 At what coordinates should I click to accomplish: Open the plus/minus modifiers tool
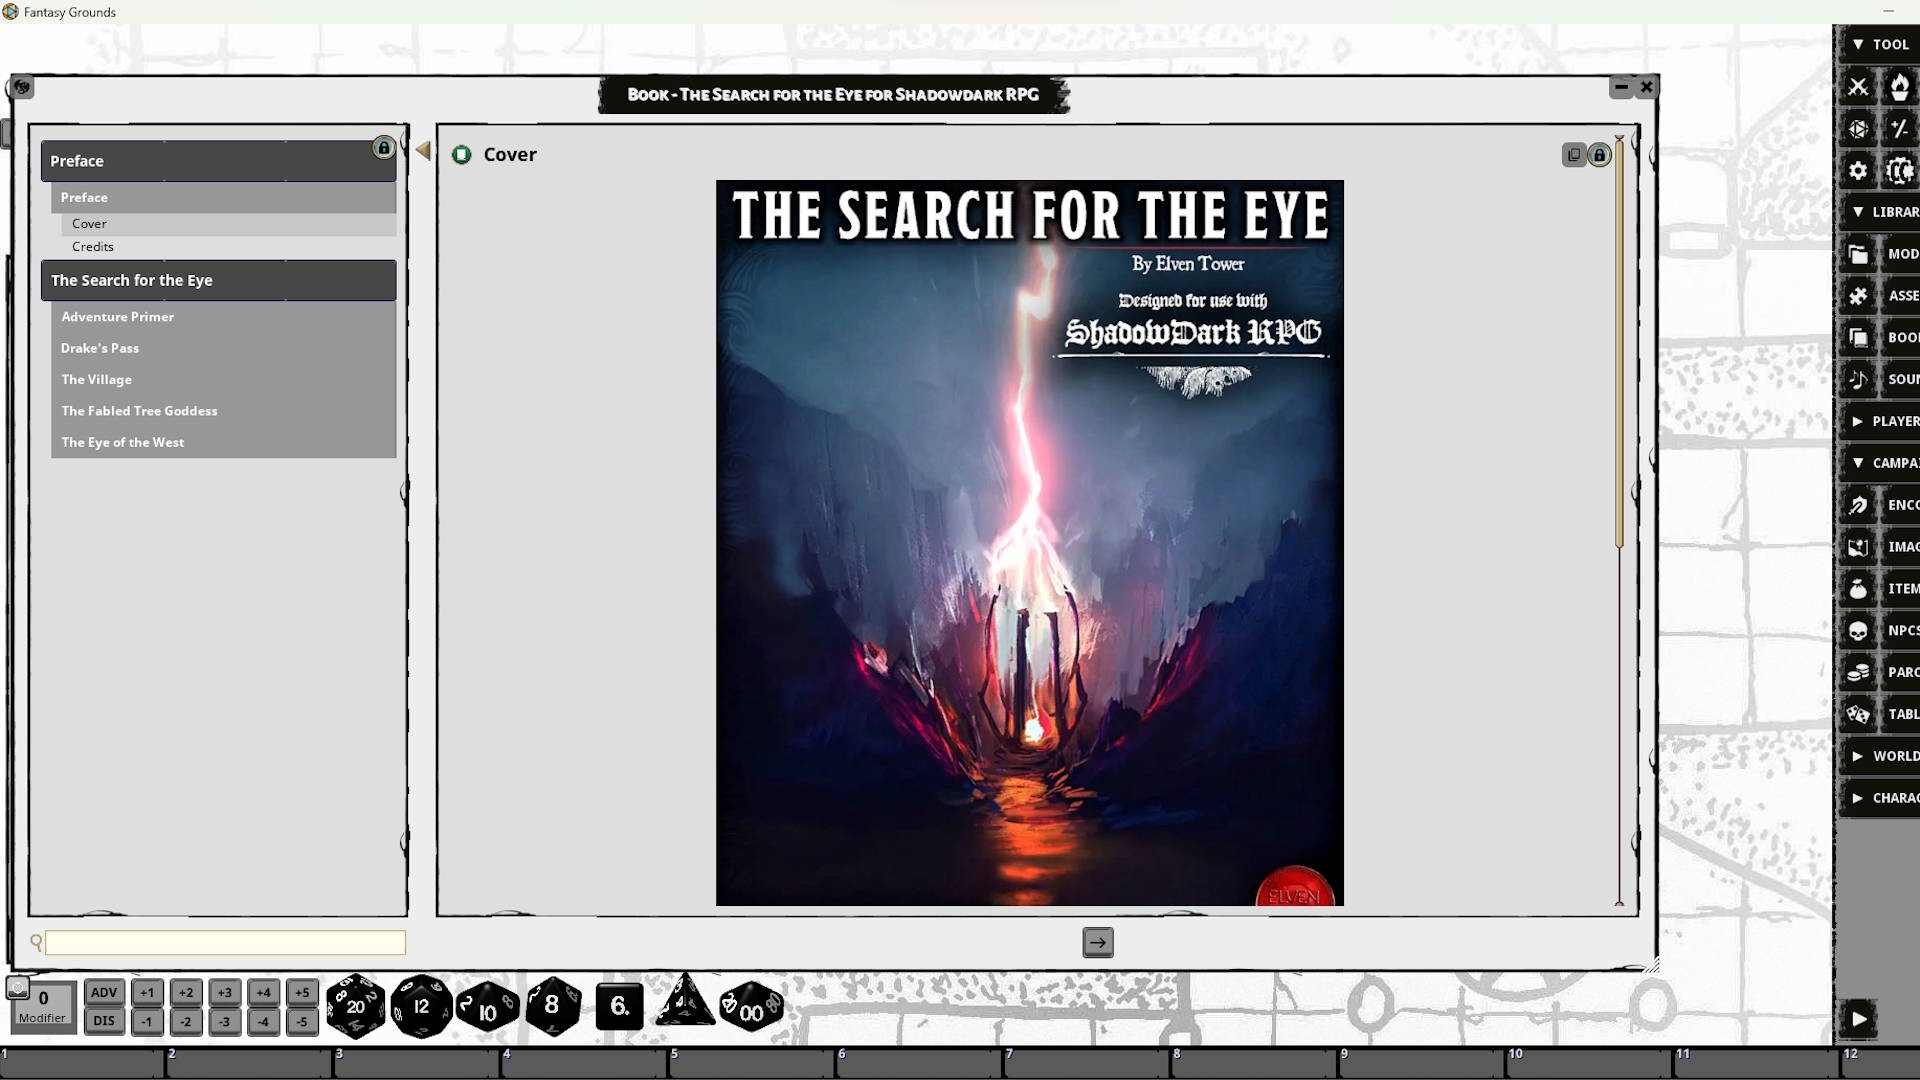click(x=1899, y=129)
